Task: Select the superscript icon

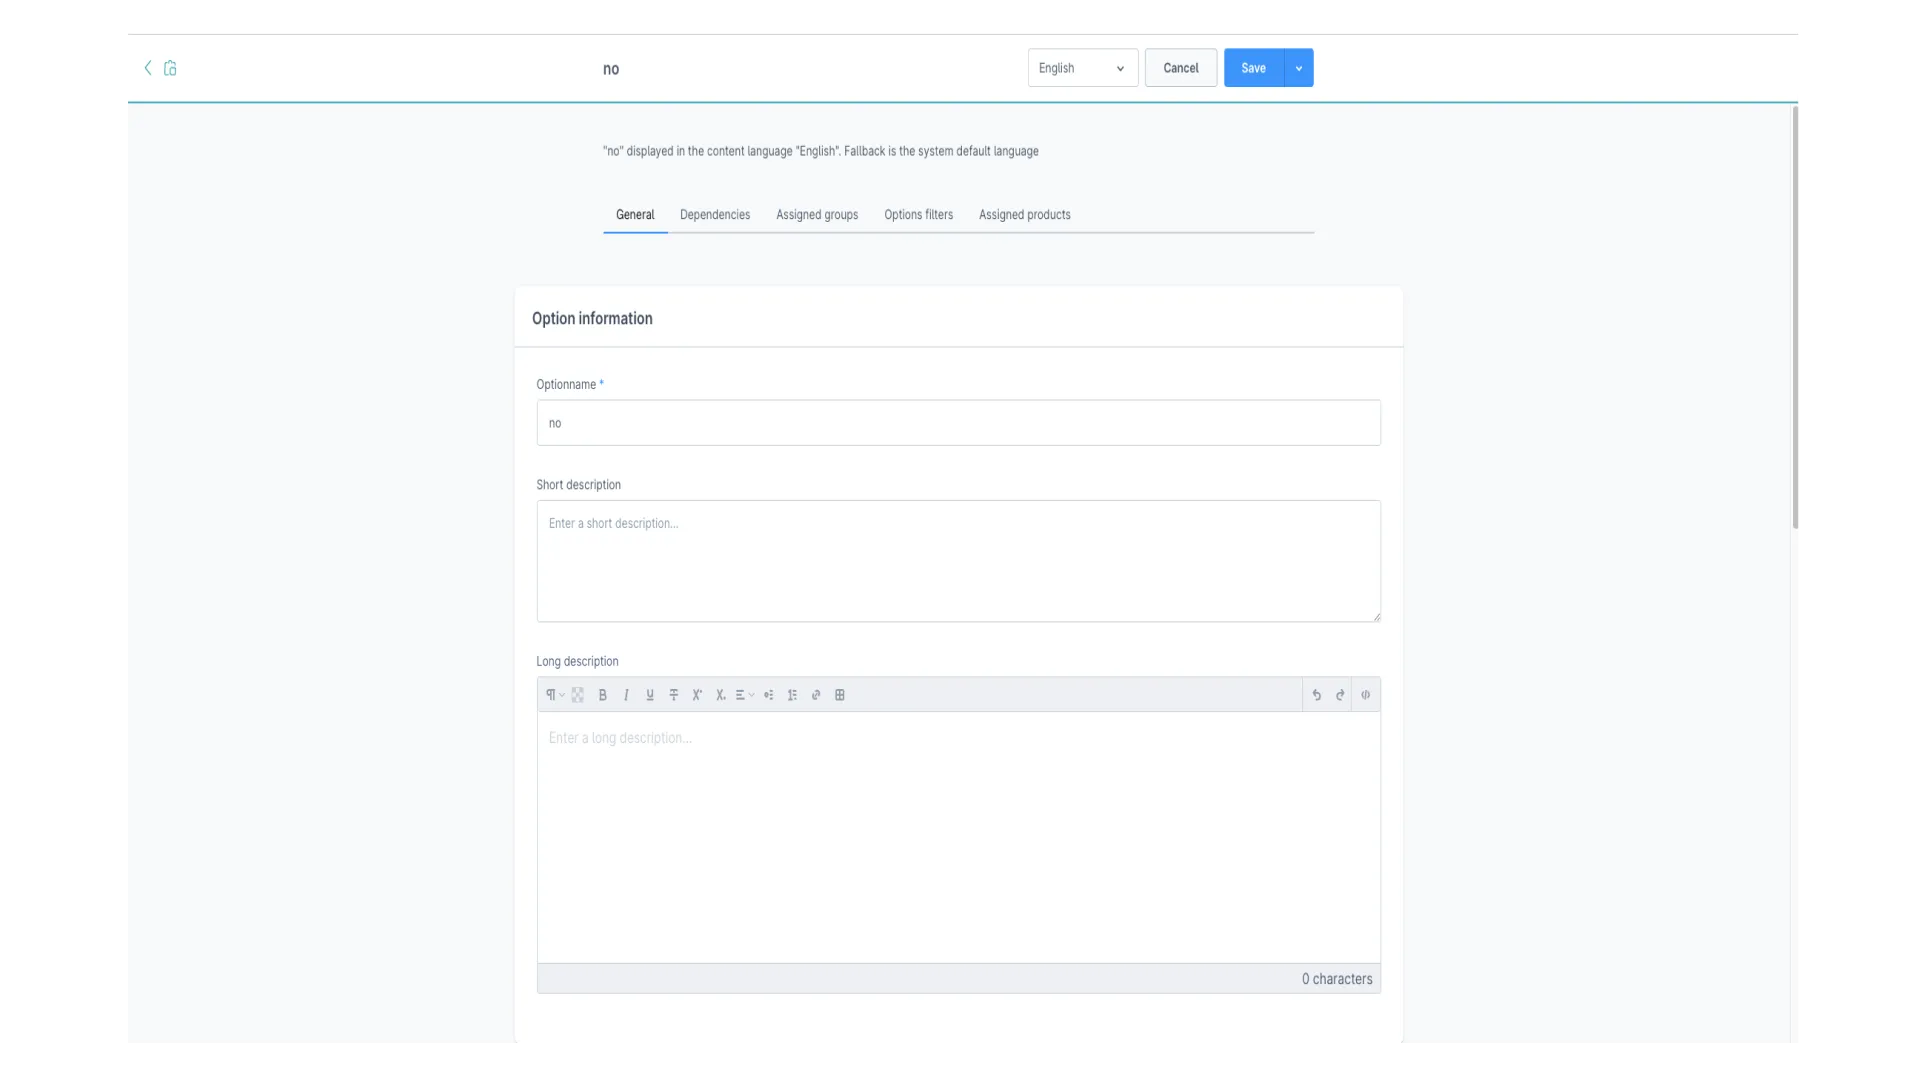Action: click(x=697, y=695)
